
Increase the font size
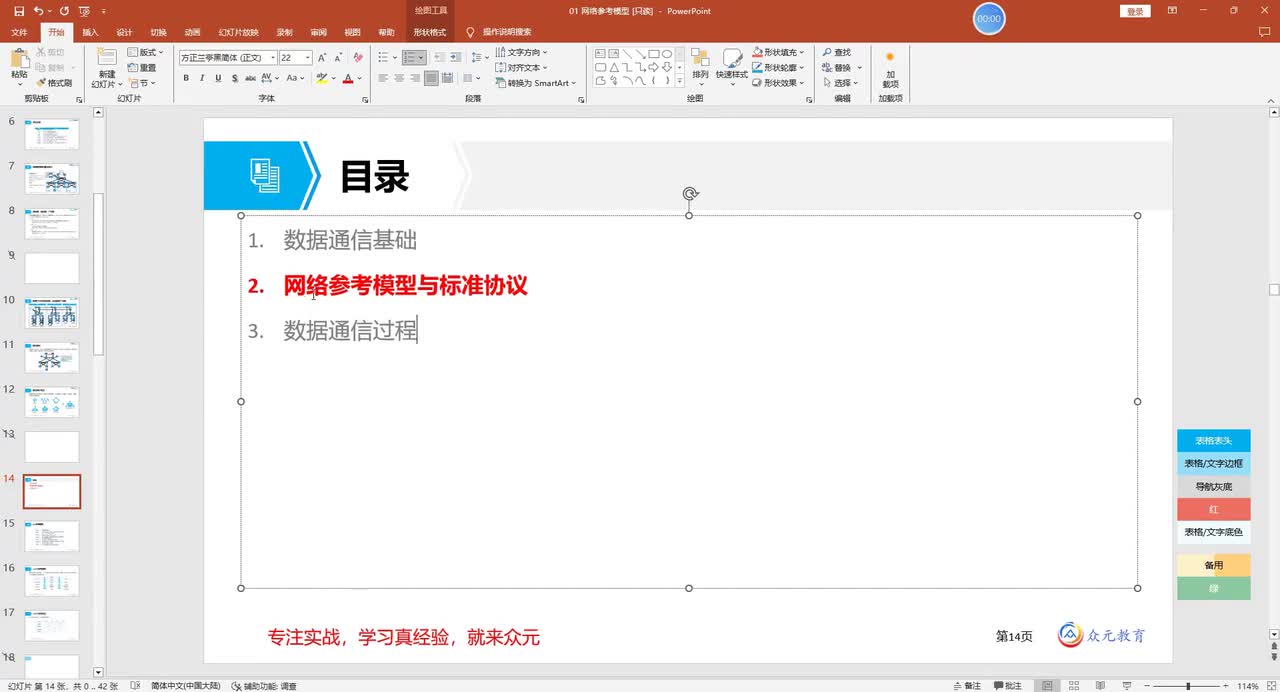322,58
